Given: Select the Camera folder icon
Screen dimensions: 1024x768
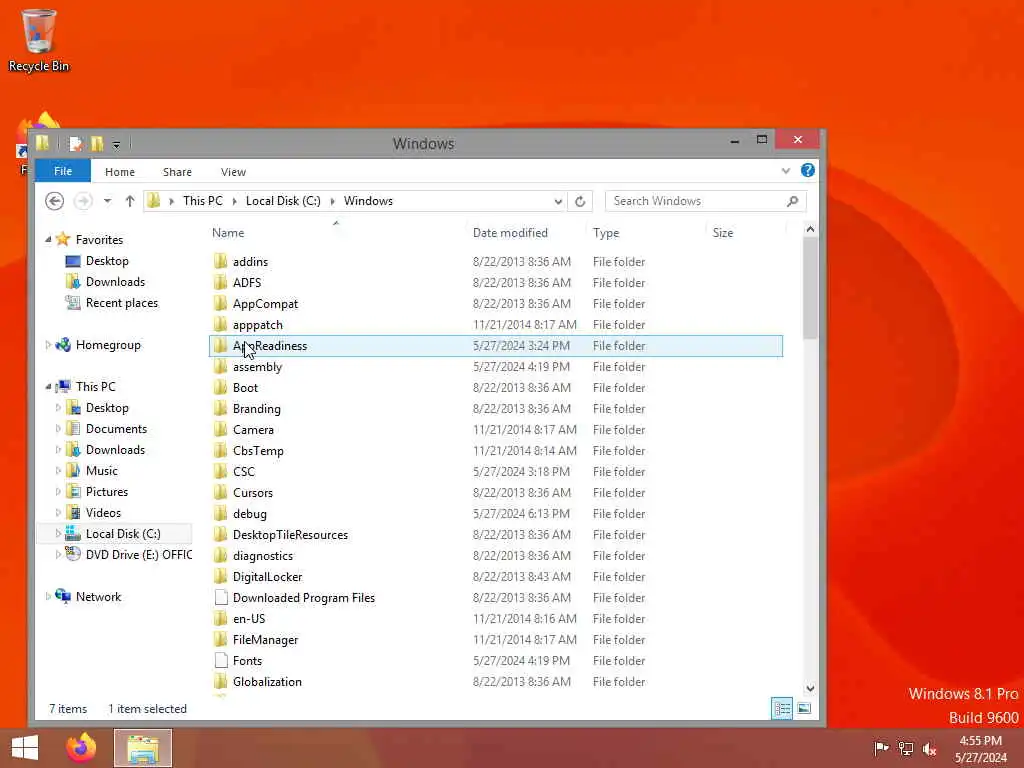Looking at the screenshot, I should pyautogui.click(x=221, y=430).
